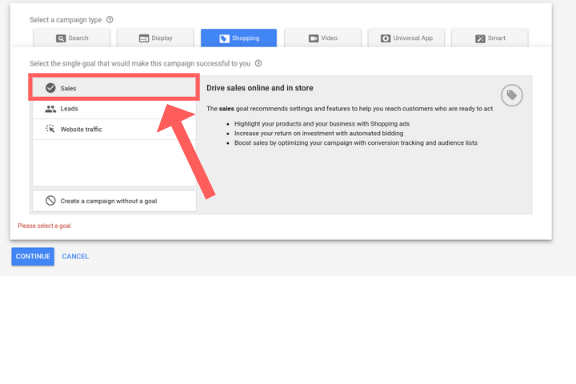Choose Create a campaign without a goal

[114, 201]
